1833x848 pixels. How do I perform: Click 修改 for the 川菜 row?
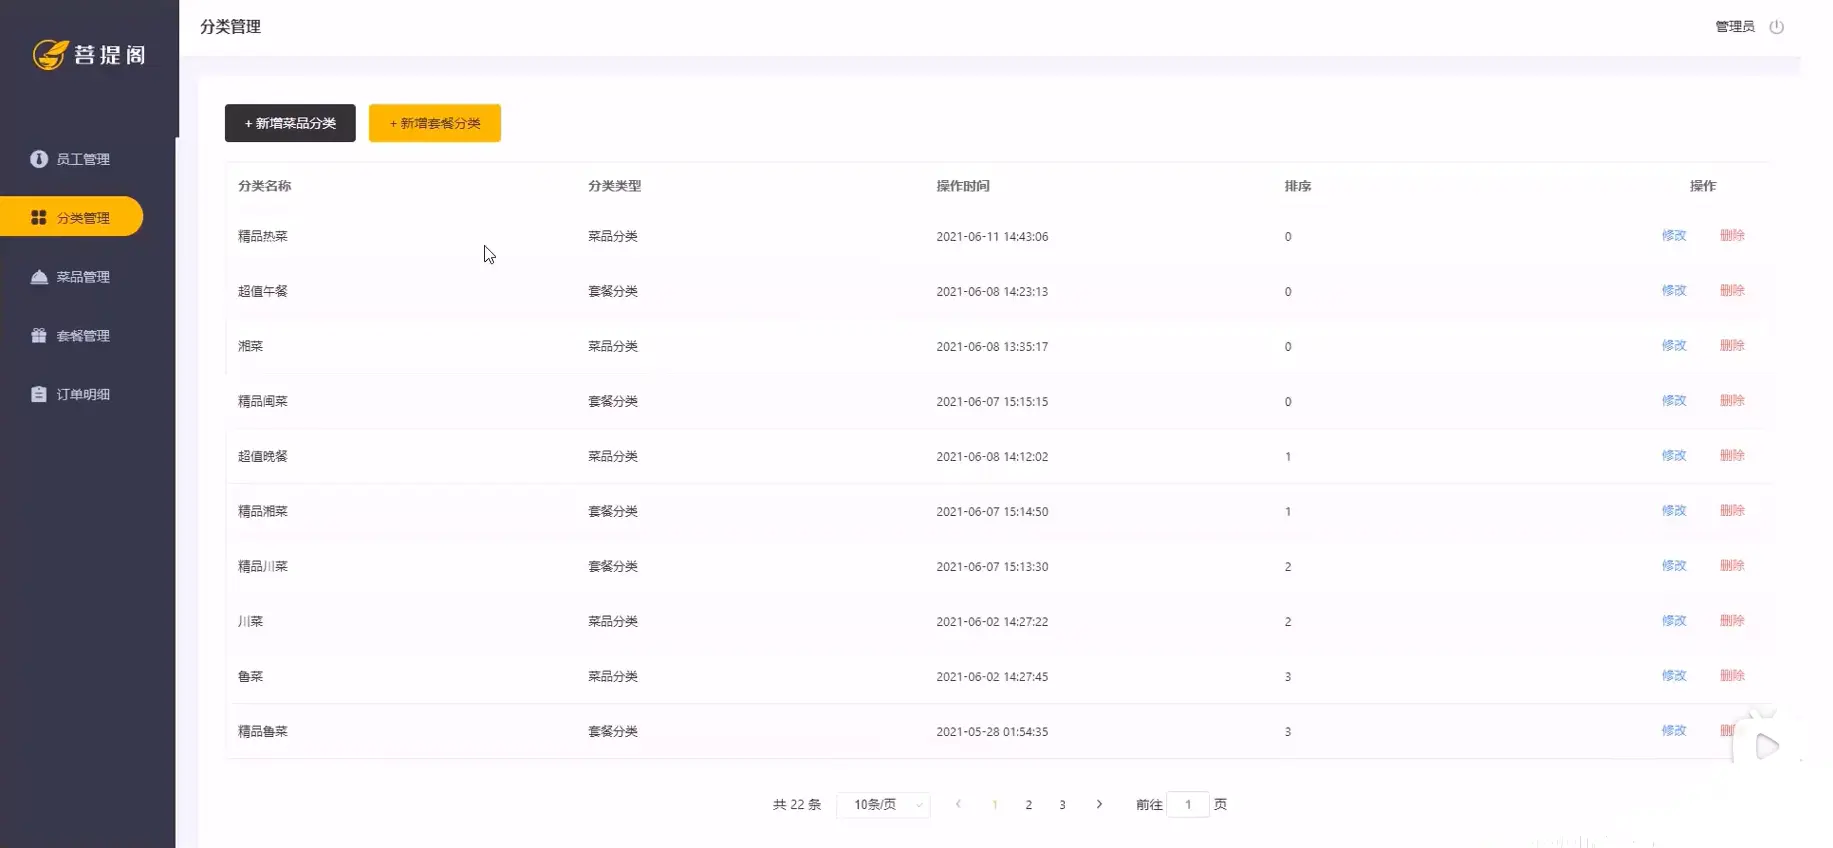coord(1674,621)
